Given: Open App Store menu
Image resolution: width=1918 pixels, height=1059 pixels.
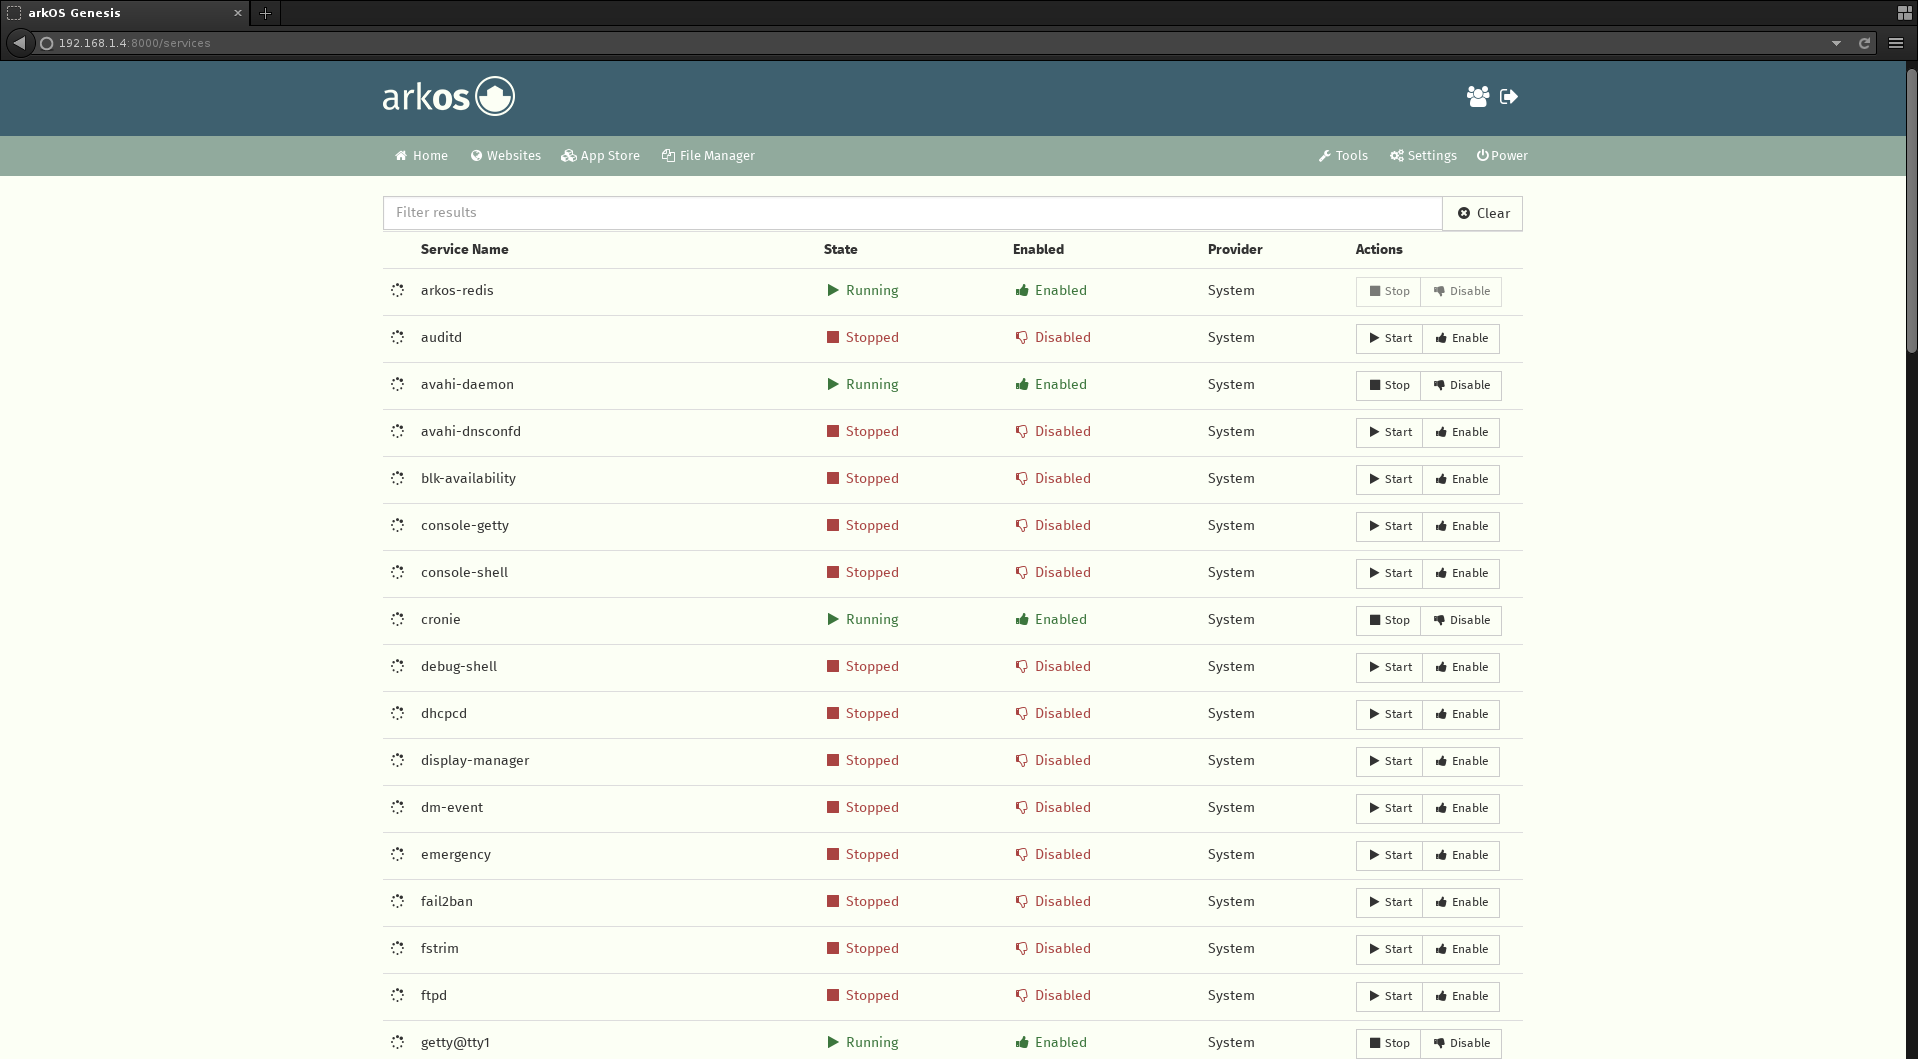Looking at the screenshot, I should click(x=600, y=156).
